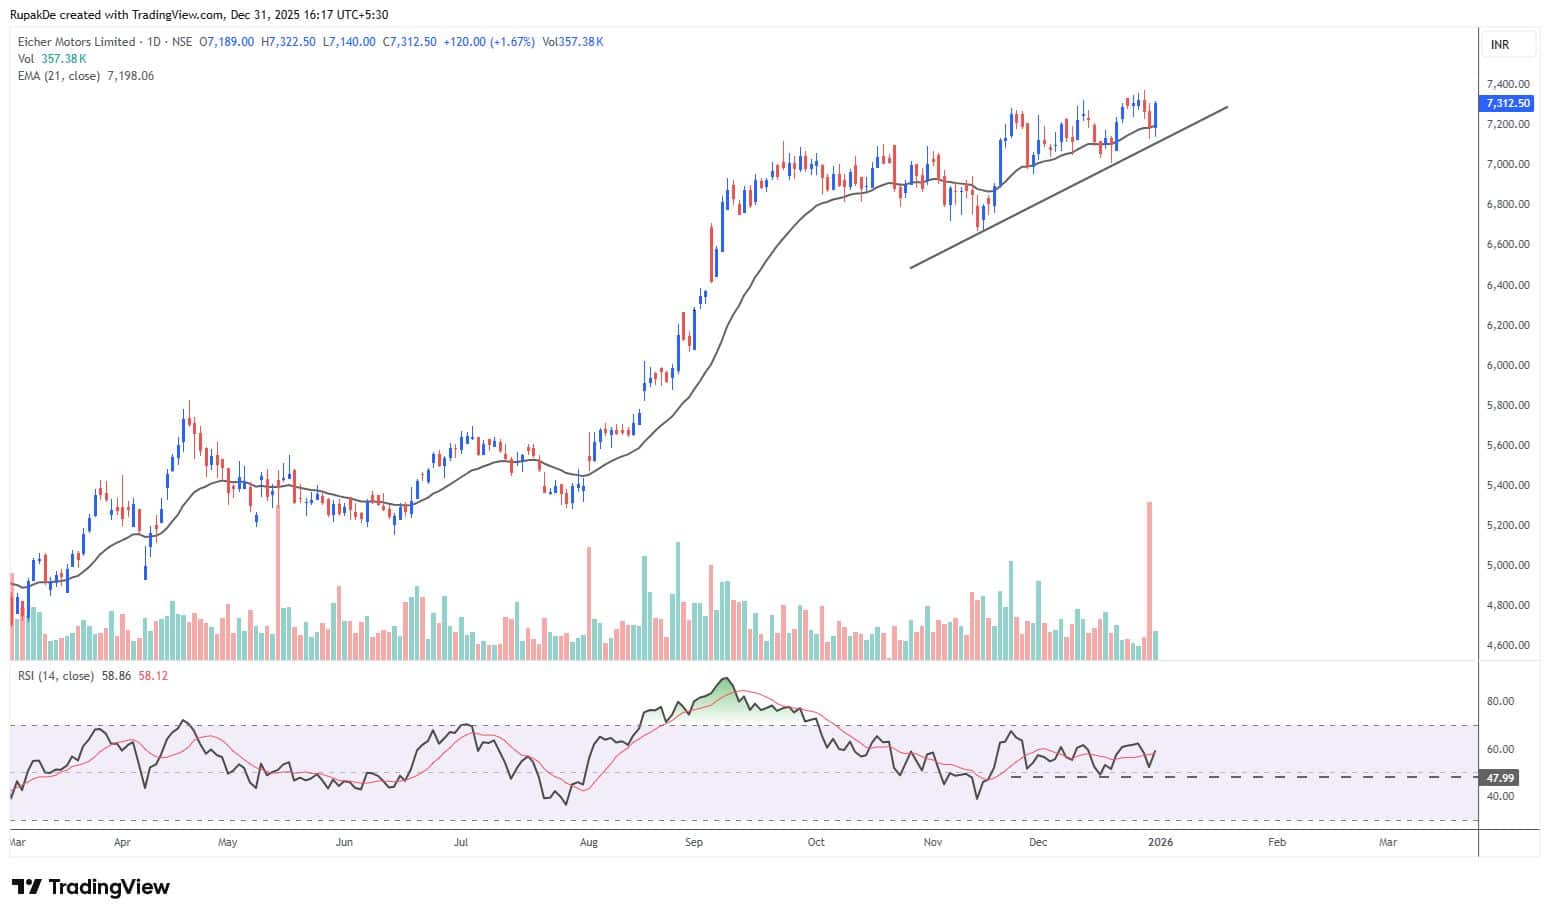This screenshot has height=917, width=1550.
Task: Click the Aug label on time axis
Action: tap(588, 842)
